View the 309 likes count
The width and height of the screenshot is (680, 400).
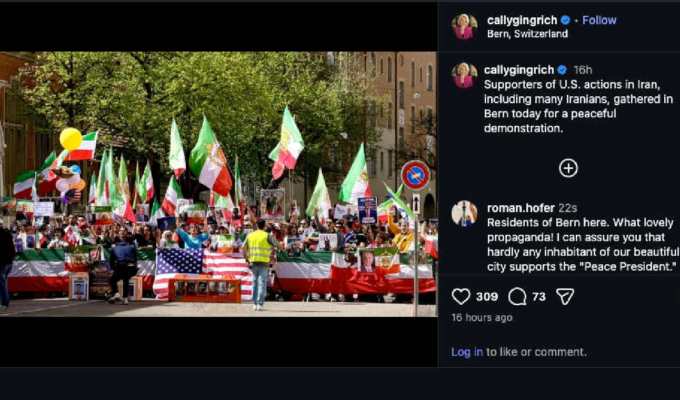coord(487,297)
